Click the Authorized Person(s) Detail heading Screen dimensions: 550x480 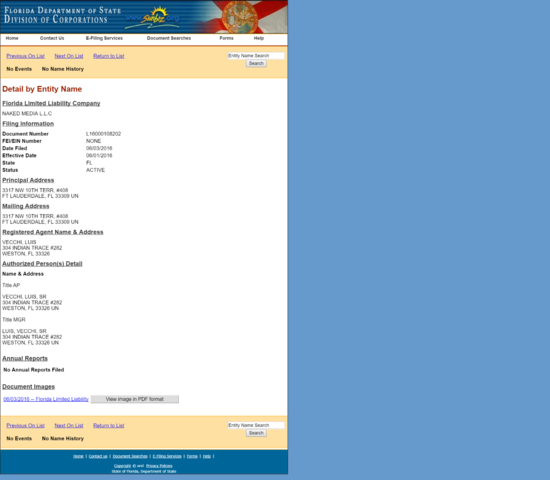42,264
